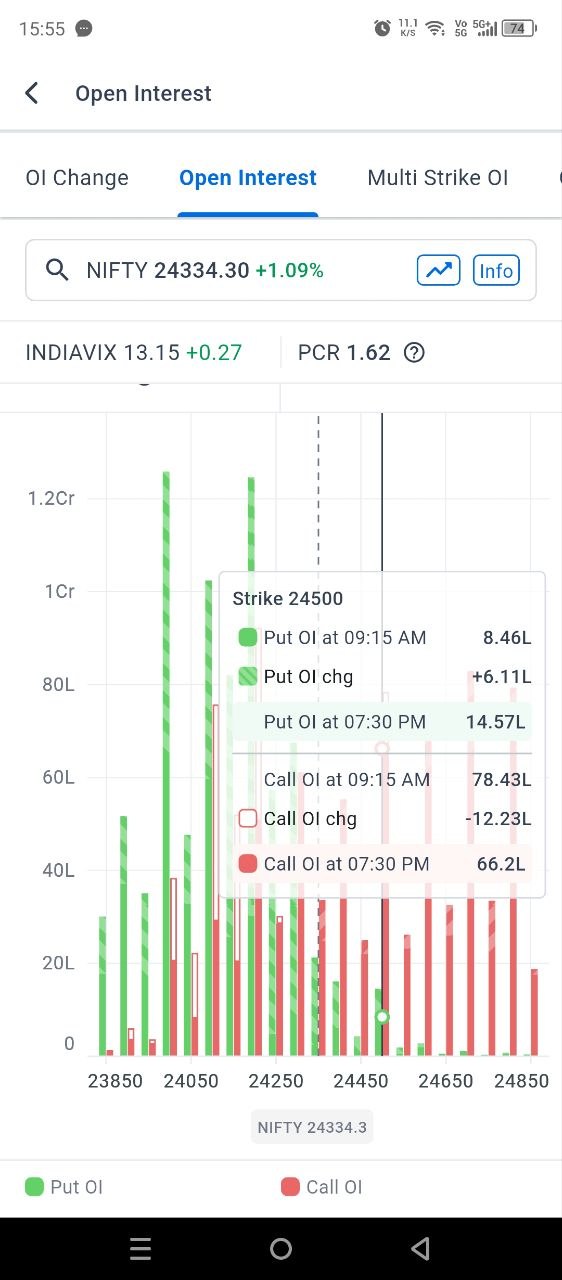Tap the search magnifier icon
The width and height of the screenshot is (562, 1280).
(x=58, y=270)
